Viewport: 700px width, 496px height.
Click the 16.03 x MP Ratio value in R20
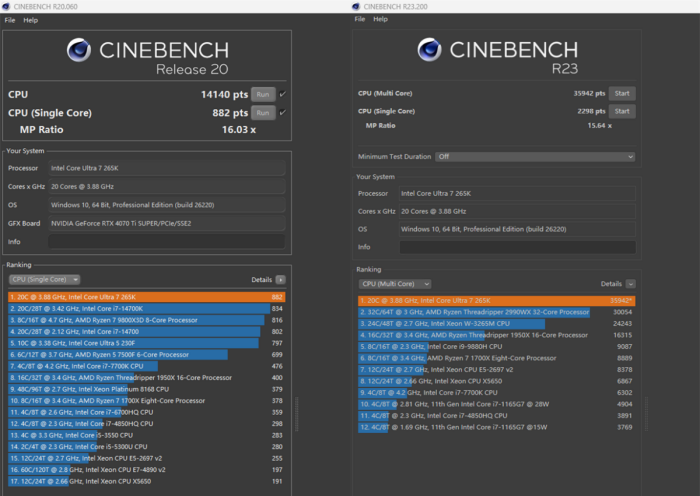pos(239,130)
